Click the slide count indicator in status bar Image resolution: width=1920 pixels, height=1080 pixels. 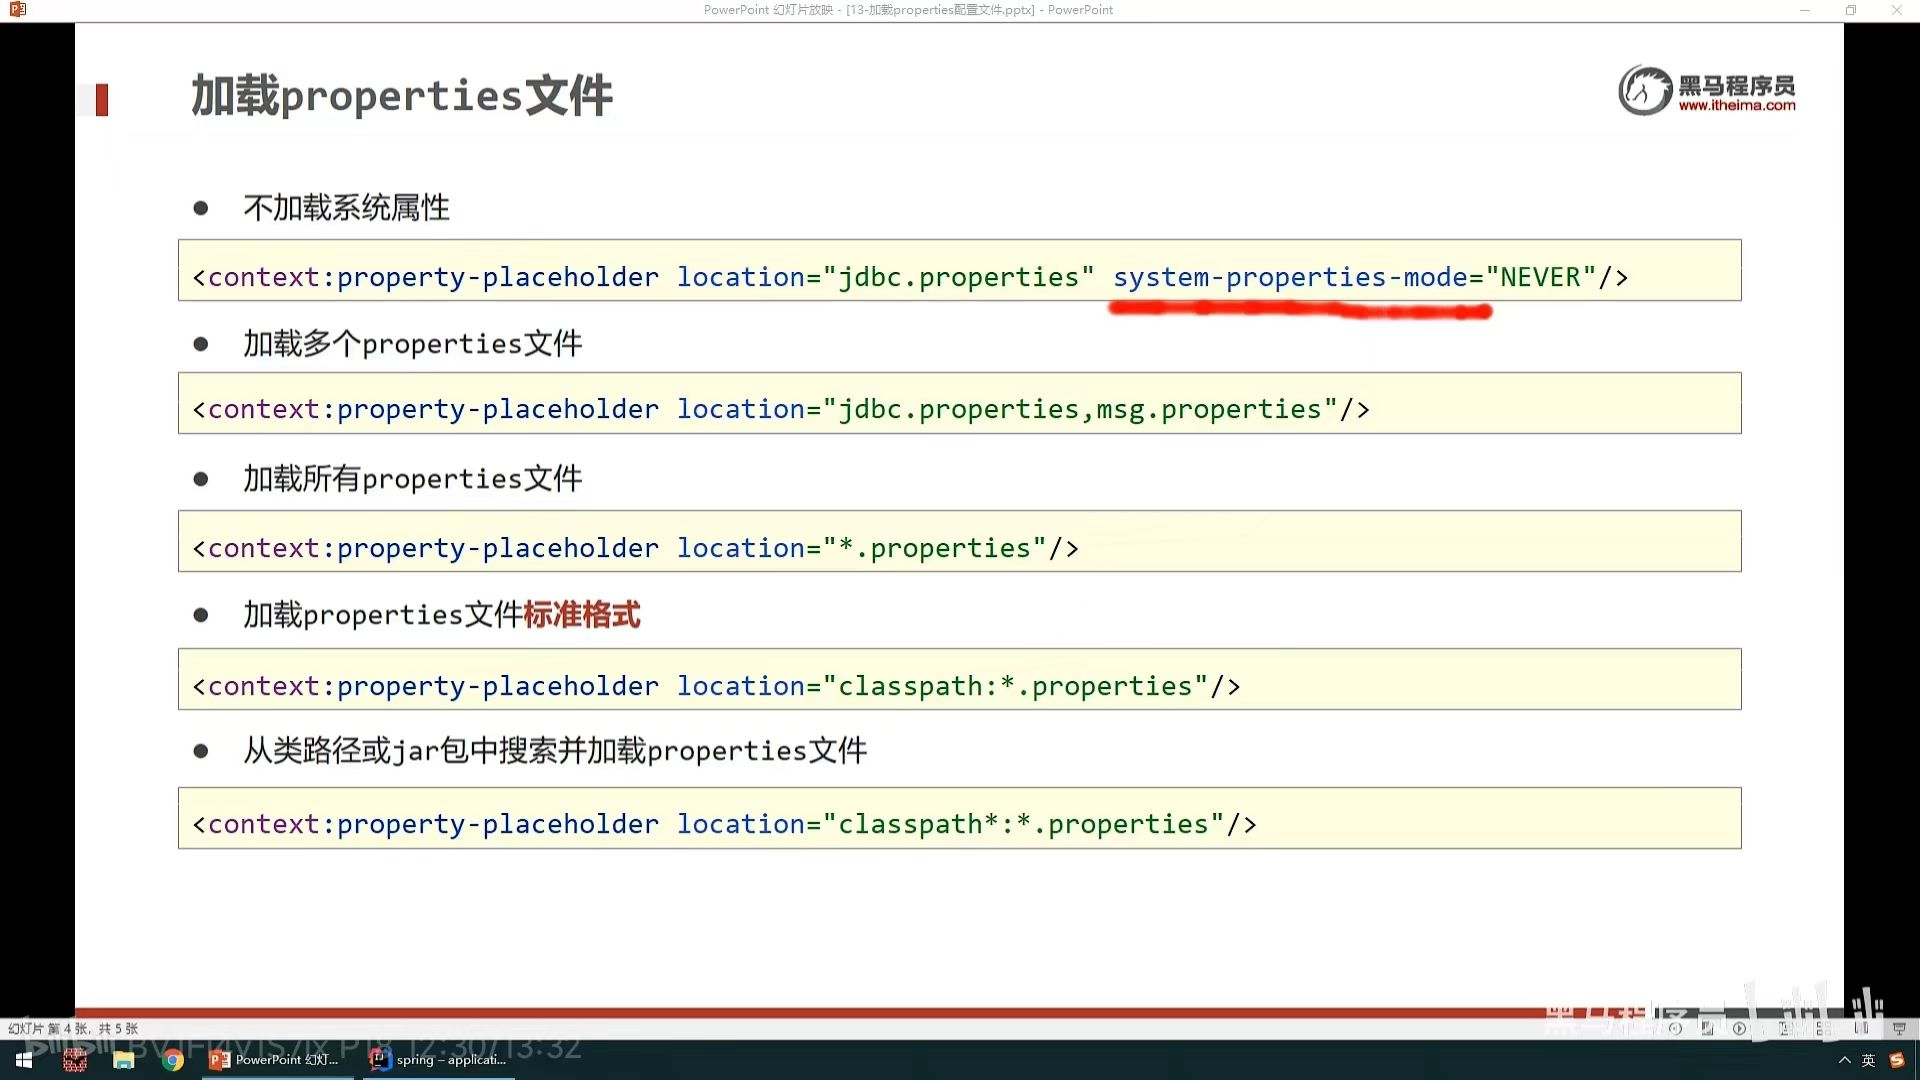73,1028
